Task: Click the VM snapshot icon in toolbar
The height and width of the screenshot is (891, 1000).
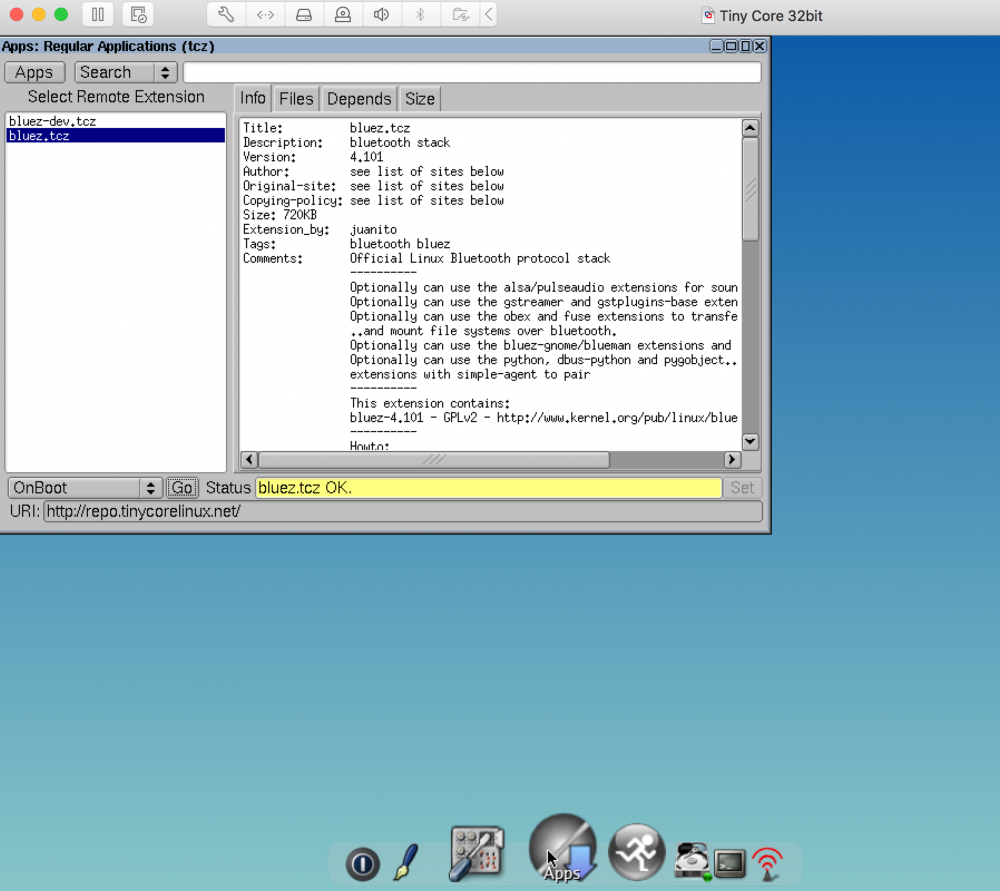Action: point(138,15)
